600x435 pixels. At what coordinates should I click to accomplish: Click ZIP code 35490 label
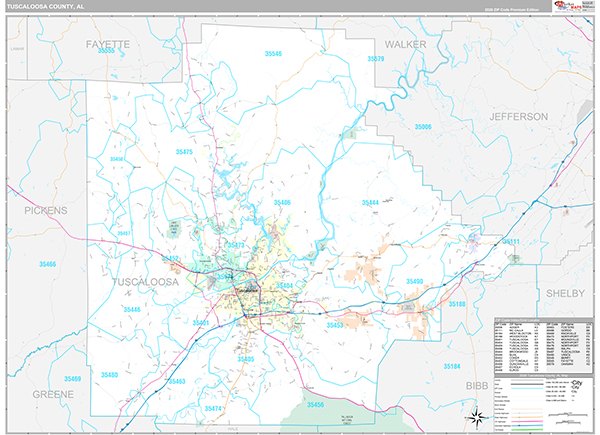(414, 282)
